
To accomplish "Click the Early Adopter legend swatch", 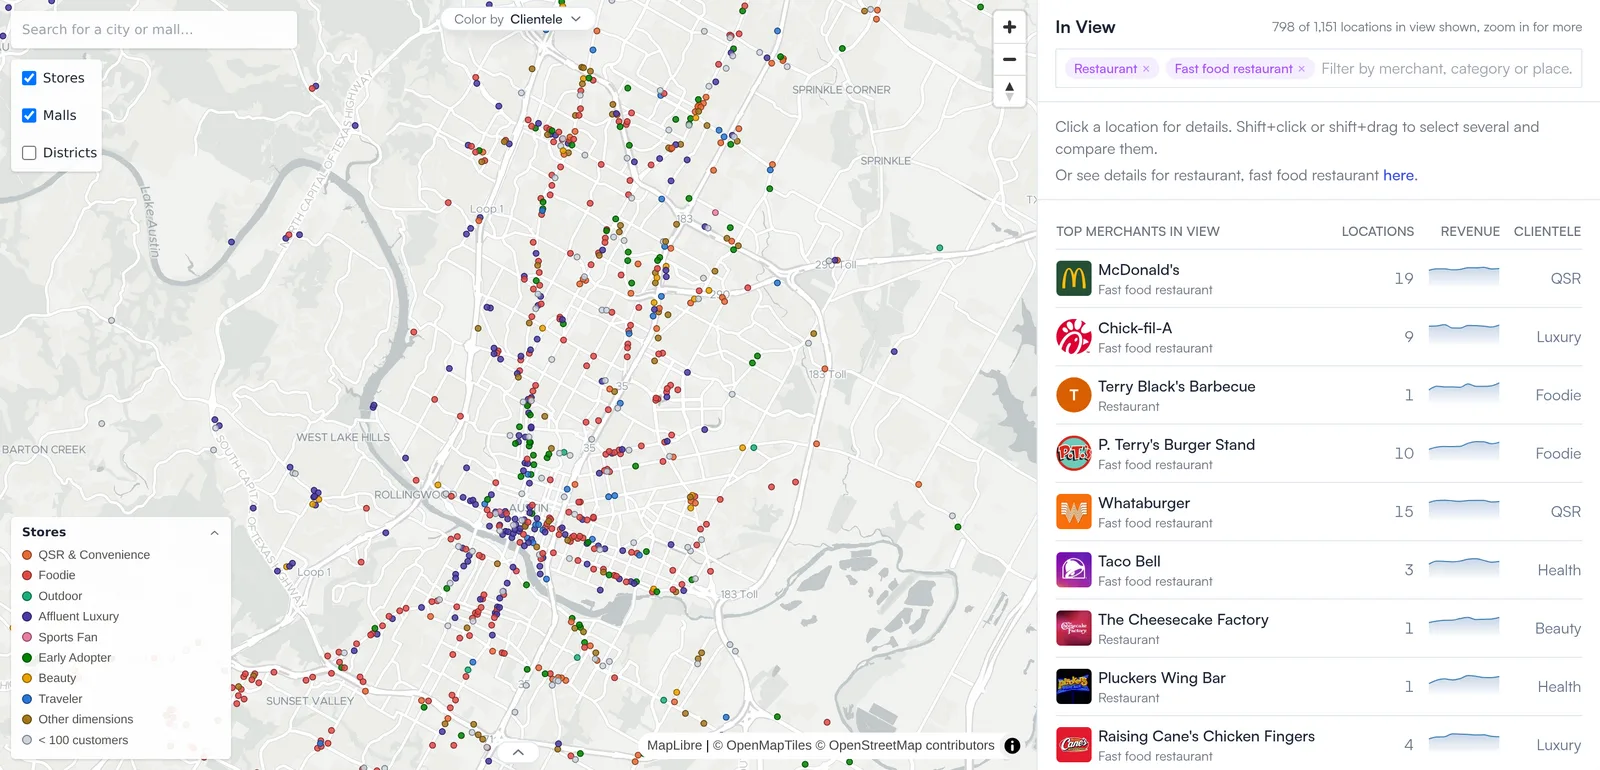I will pyautogui.click(x=27, y=658).
